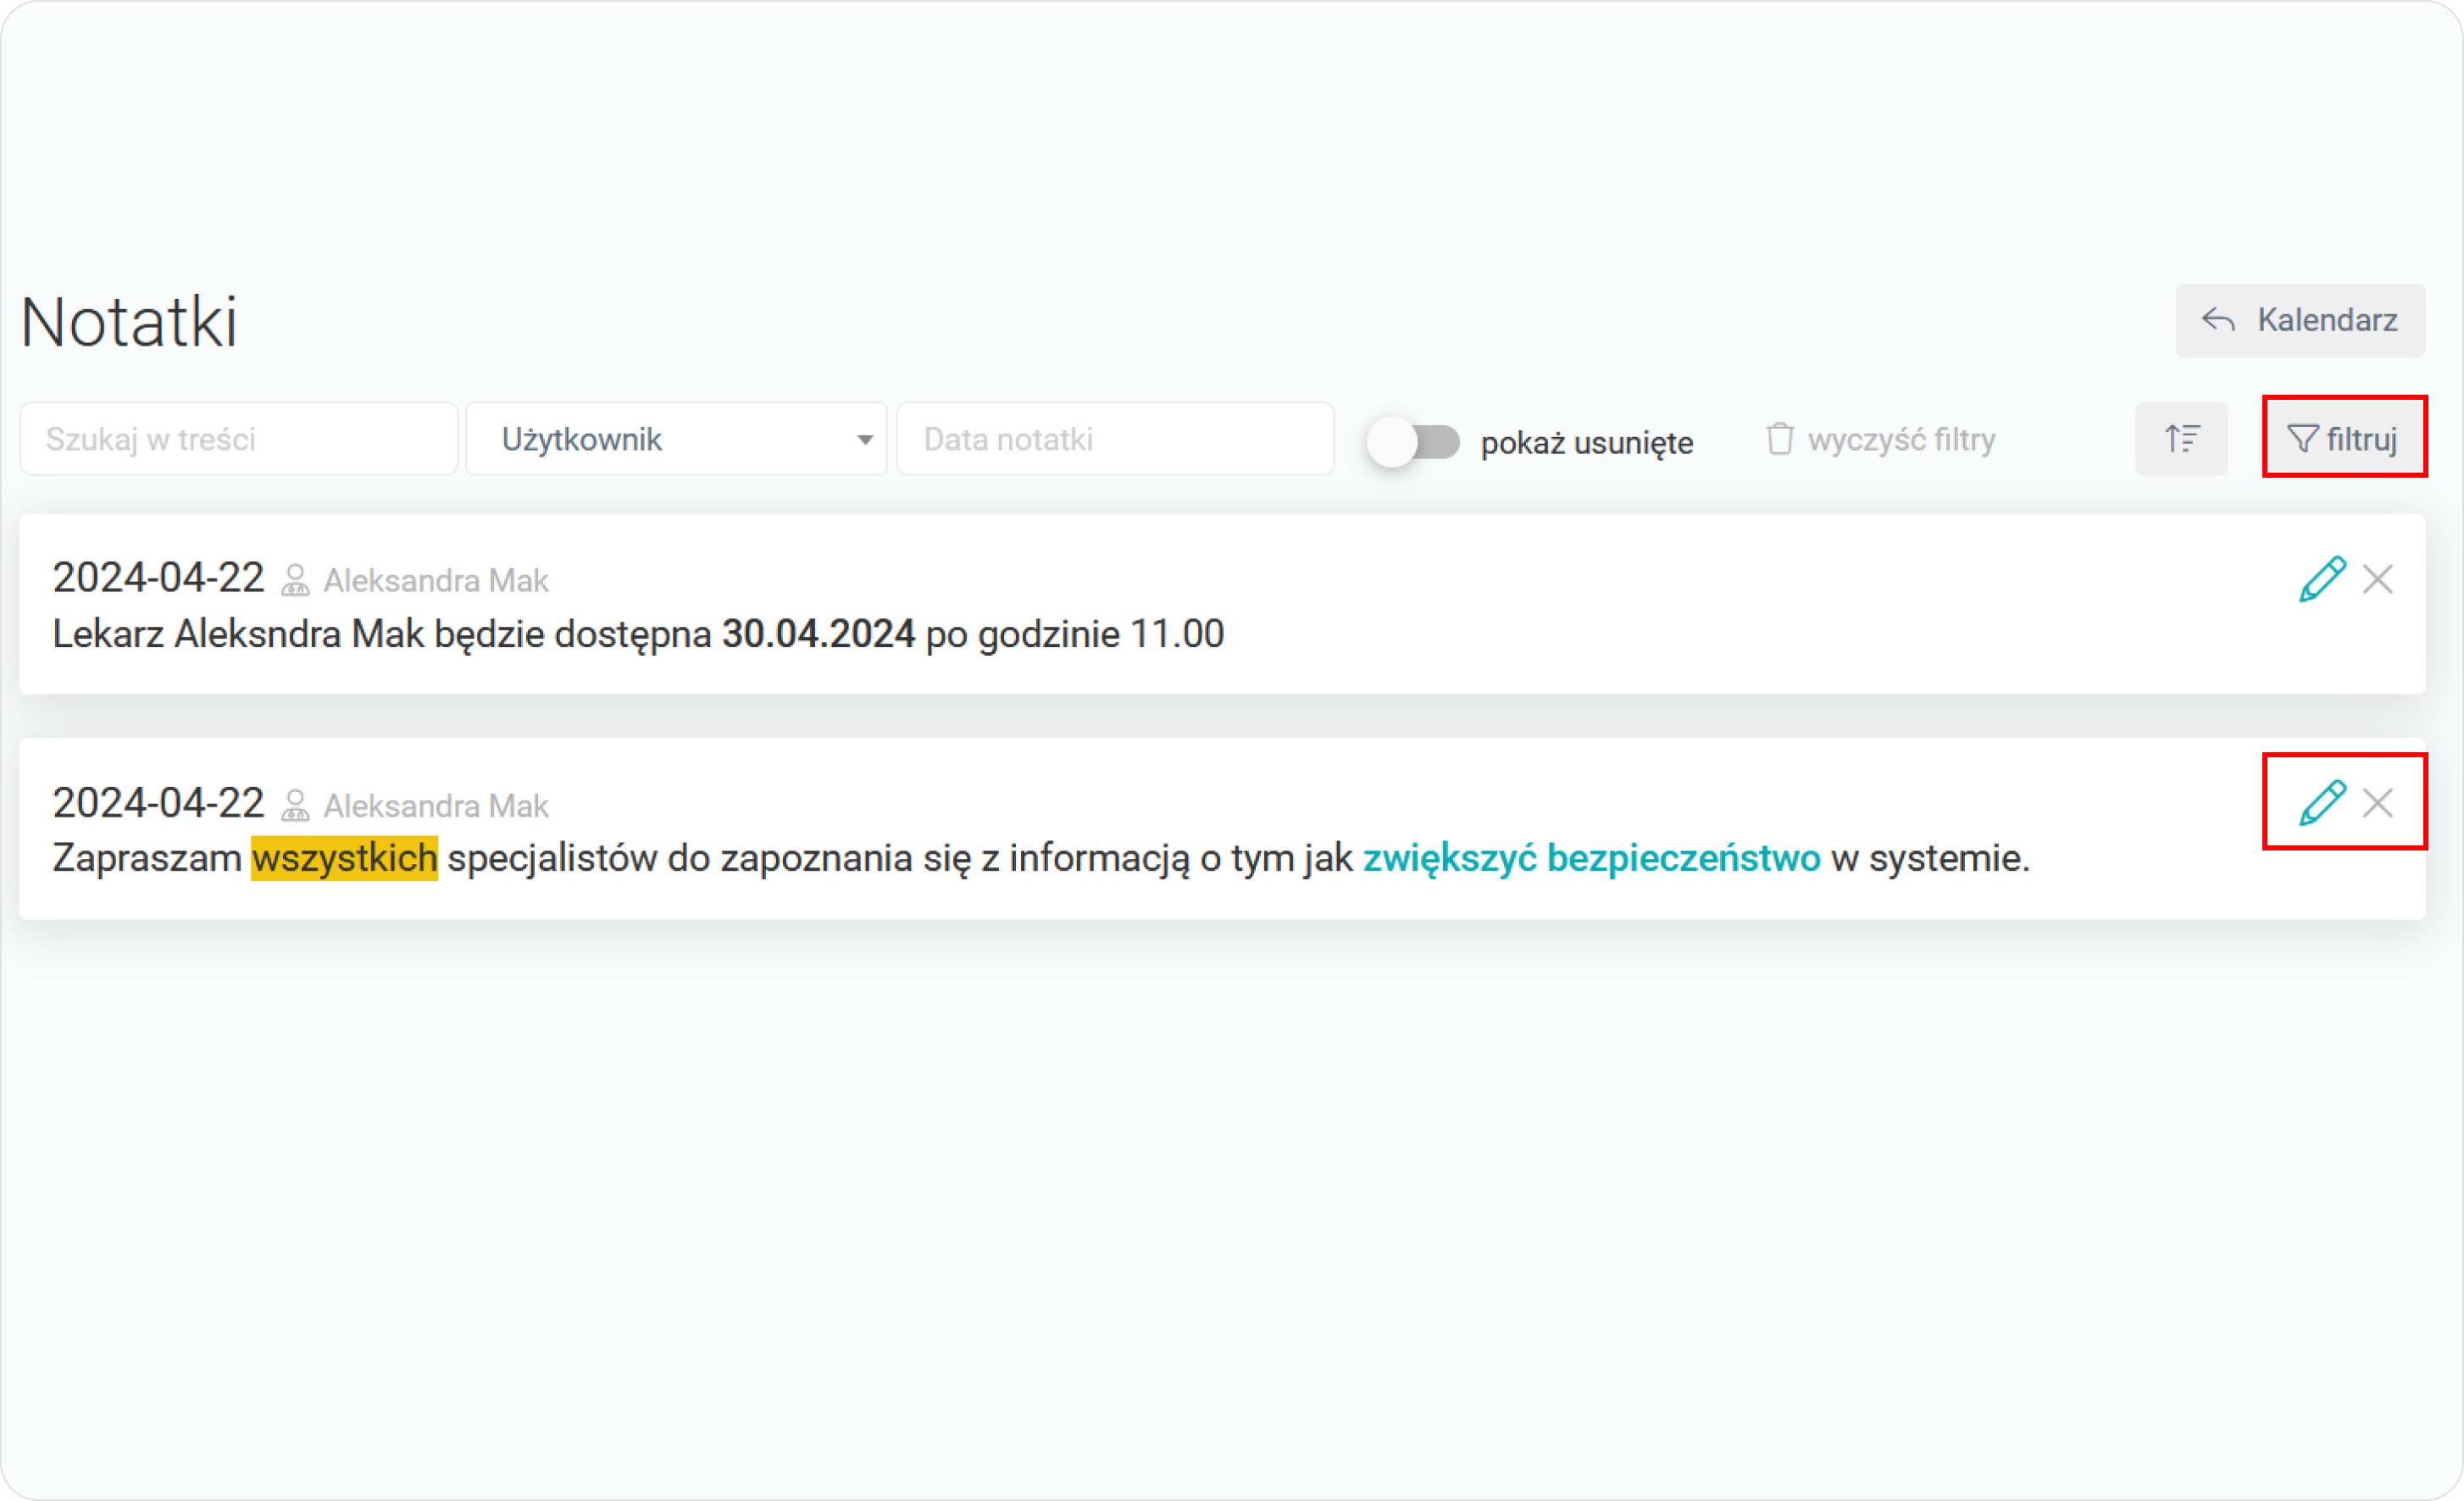Delete the Zapraszam wszystkich note

(2378, 803)
